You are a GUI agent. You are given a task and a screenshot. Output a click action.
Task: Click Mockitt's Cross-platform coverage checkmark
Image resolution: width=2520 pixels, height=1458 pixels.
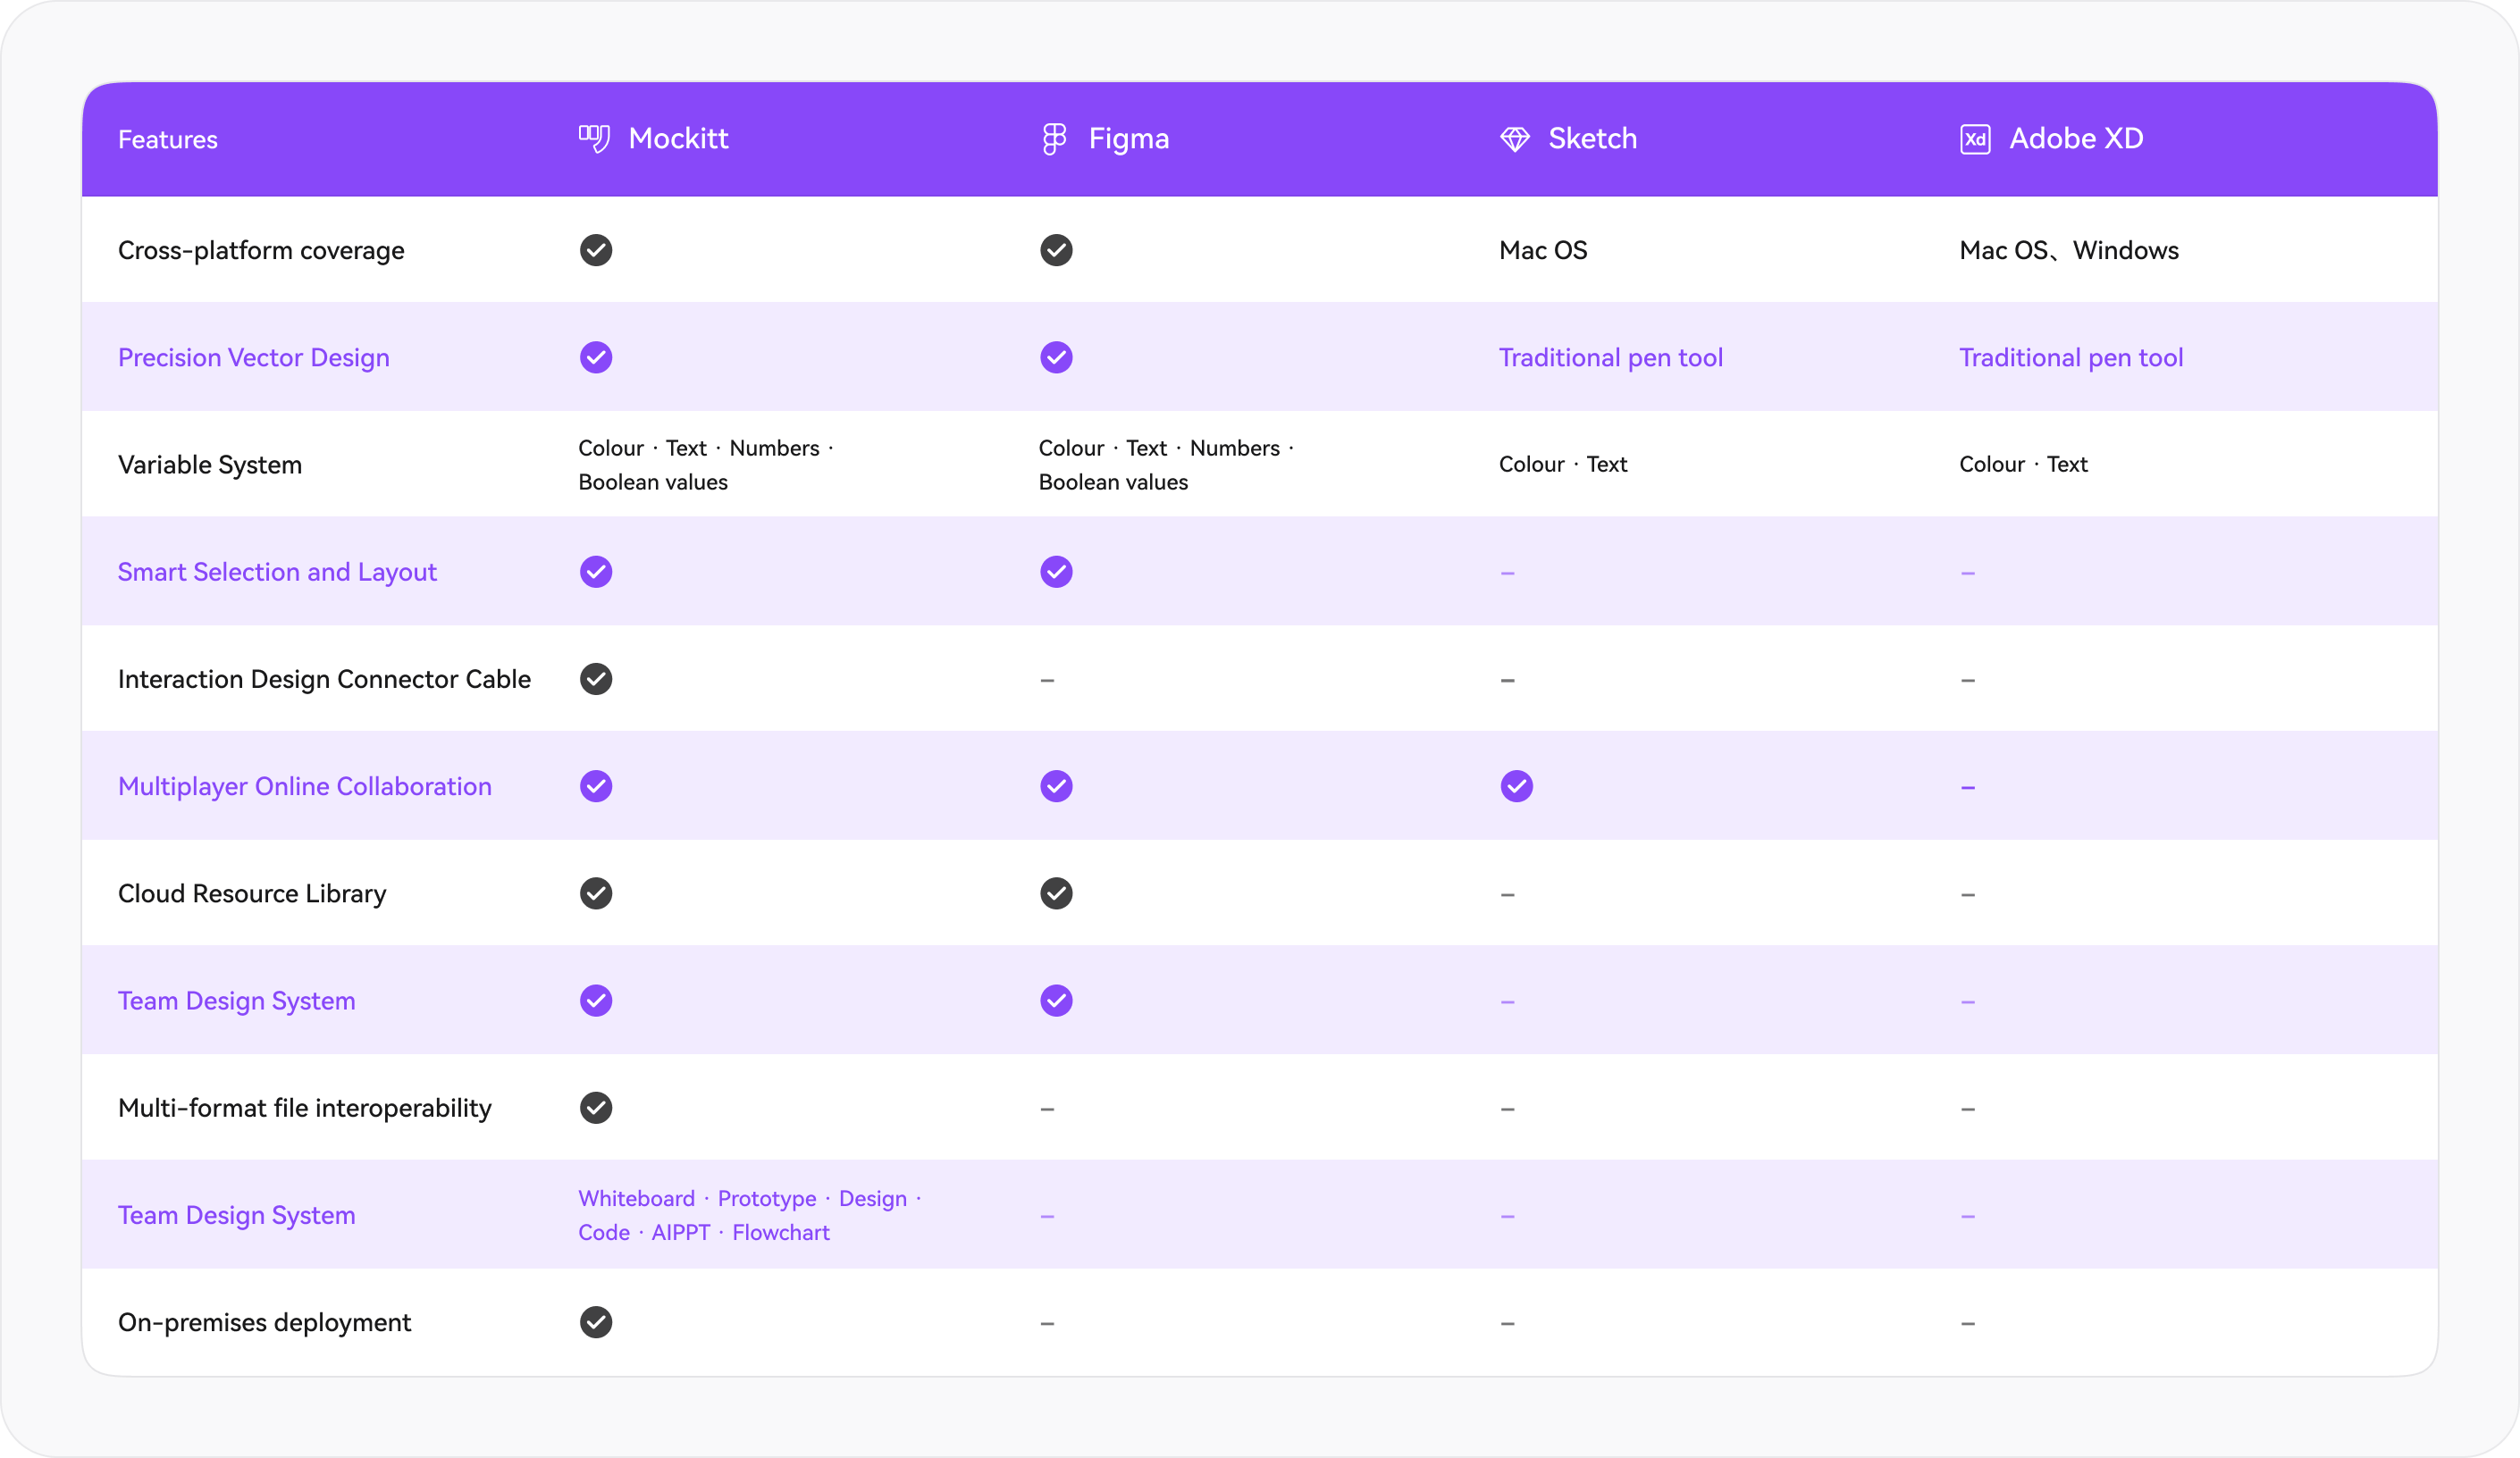coord(596,250)
